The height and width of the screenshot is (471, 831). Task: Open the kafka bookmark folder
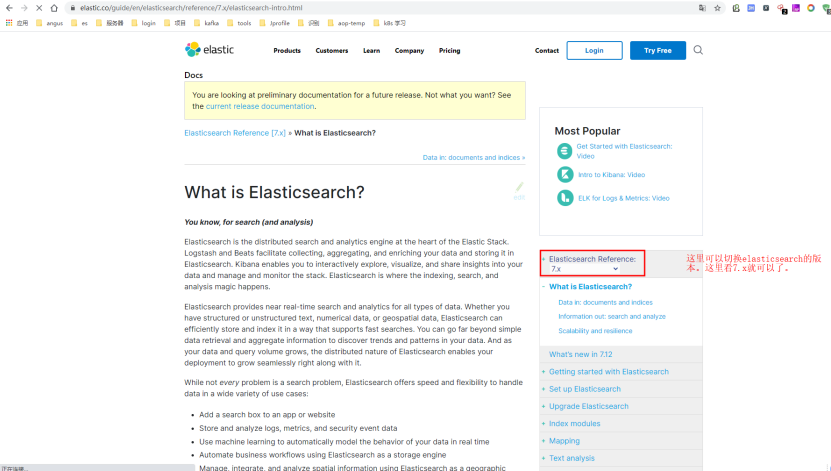click(207, 23)
